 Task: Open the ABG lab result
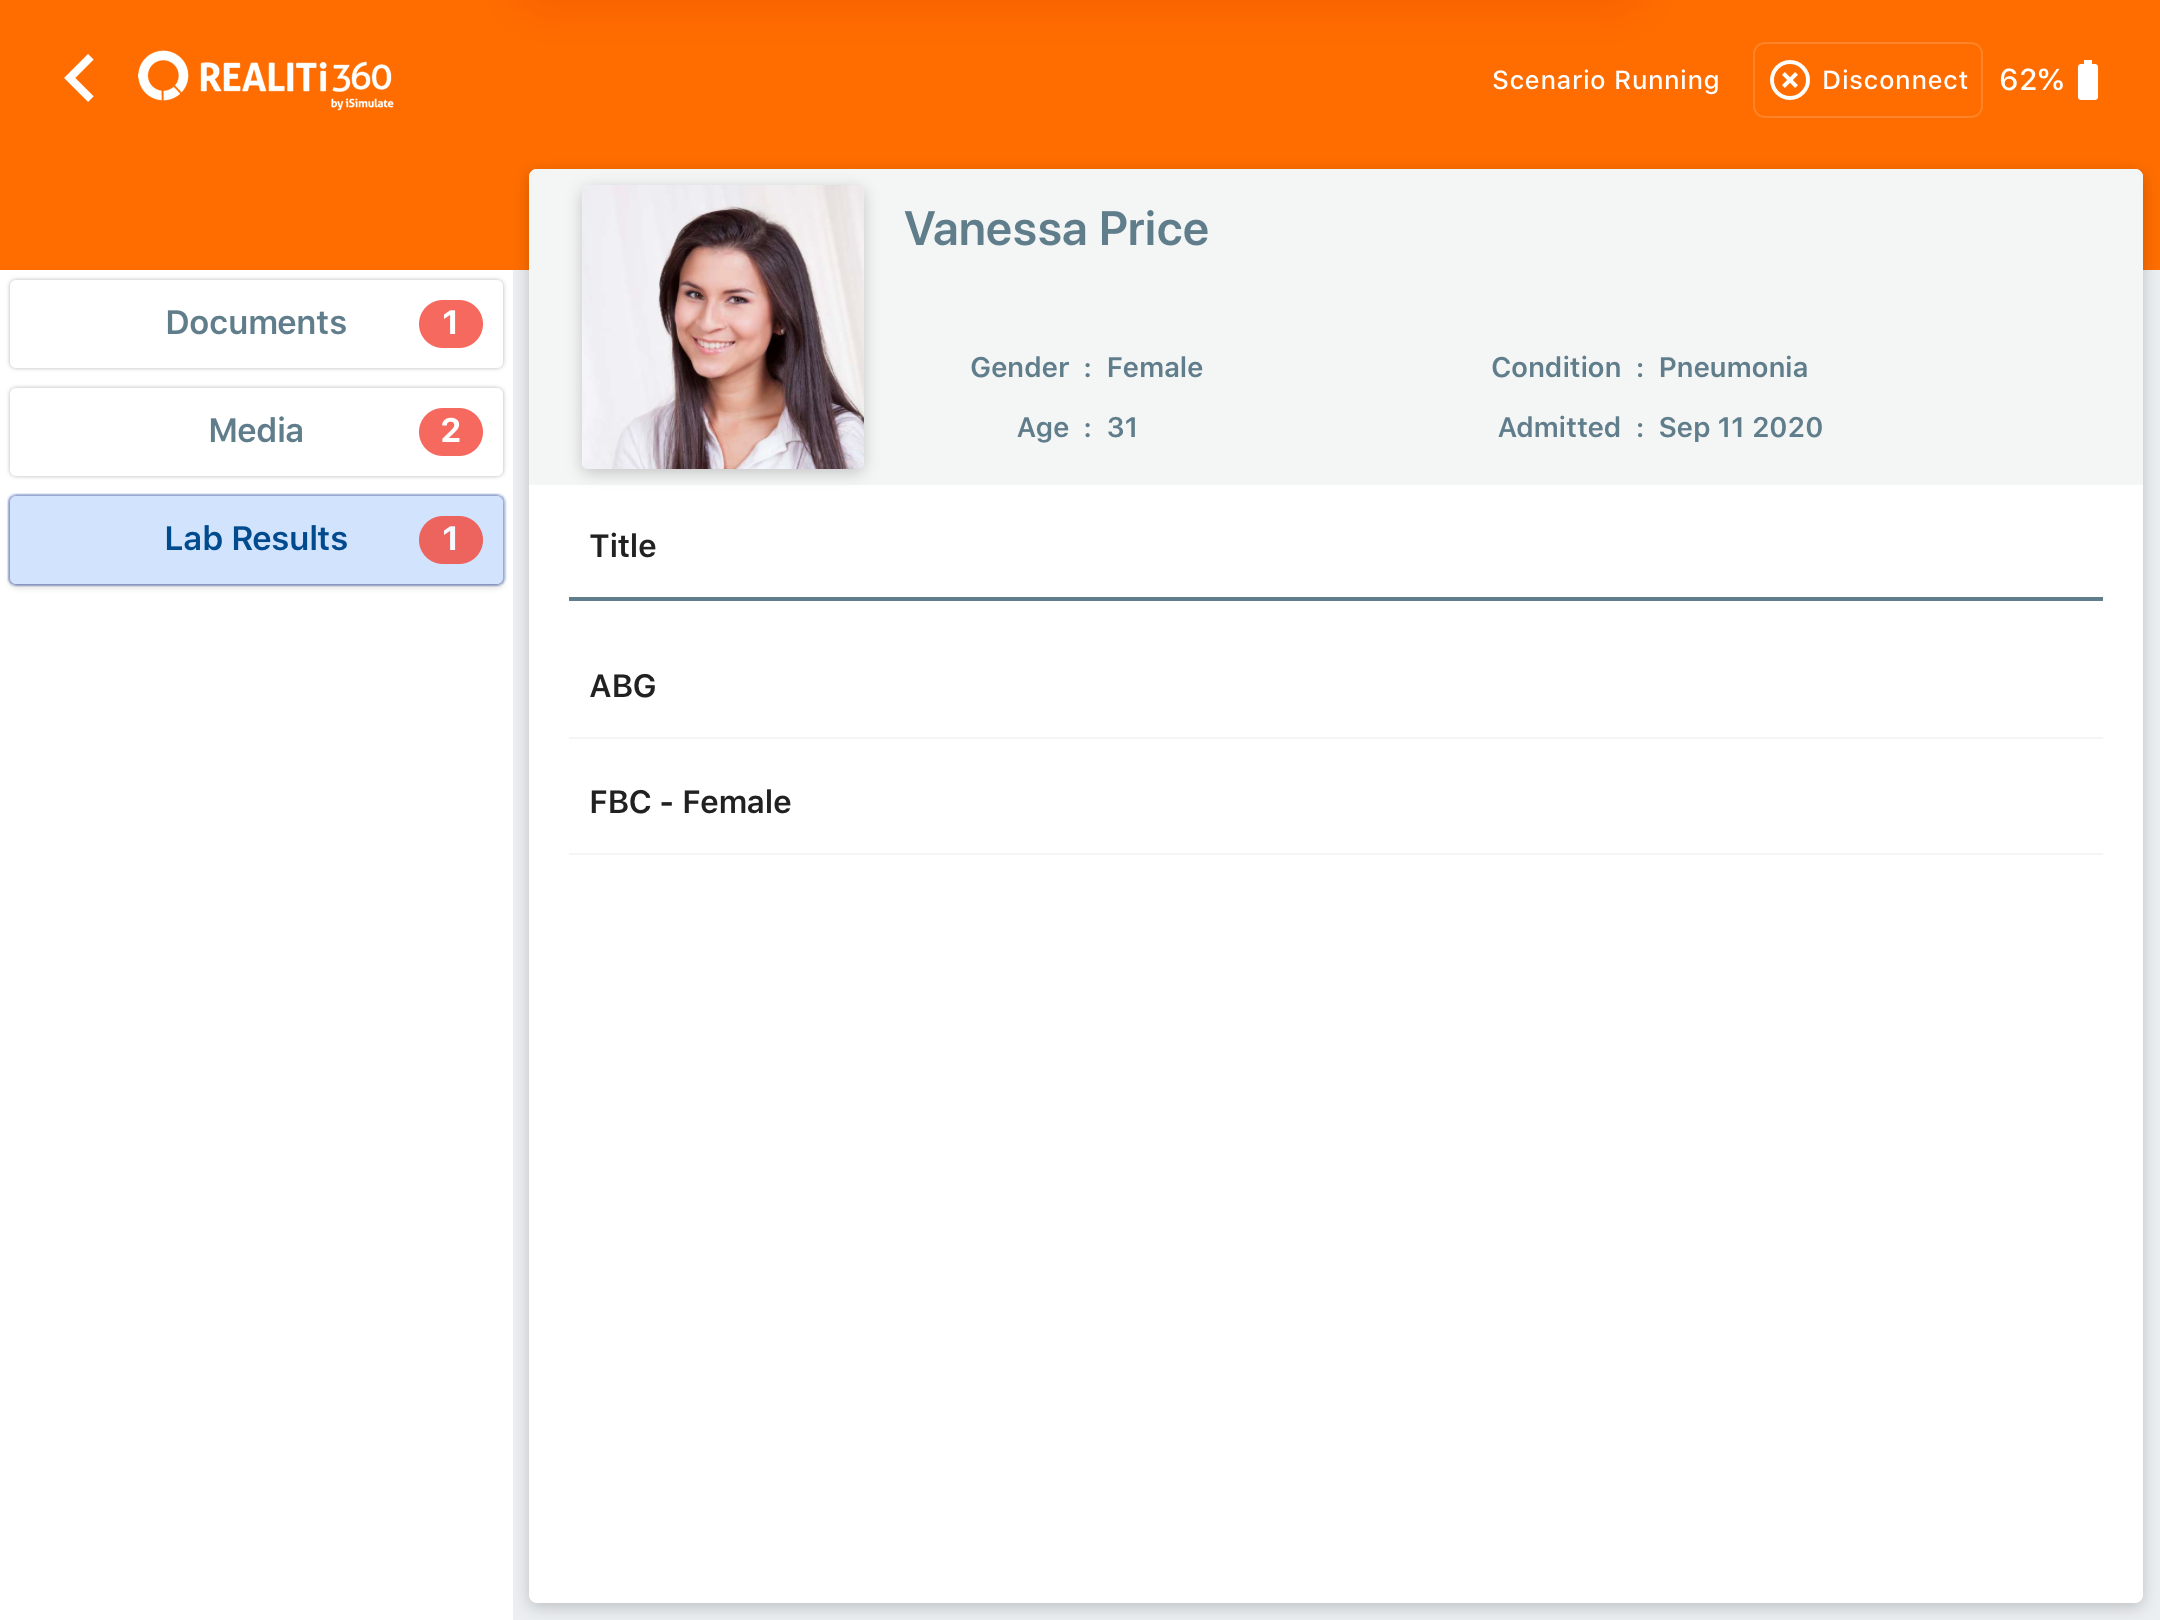[623, 686]
